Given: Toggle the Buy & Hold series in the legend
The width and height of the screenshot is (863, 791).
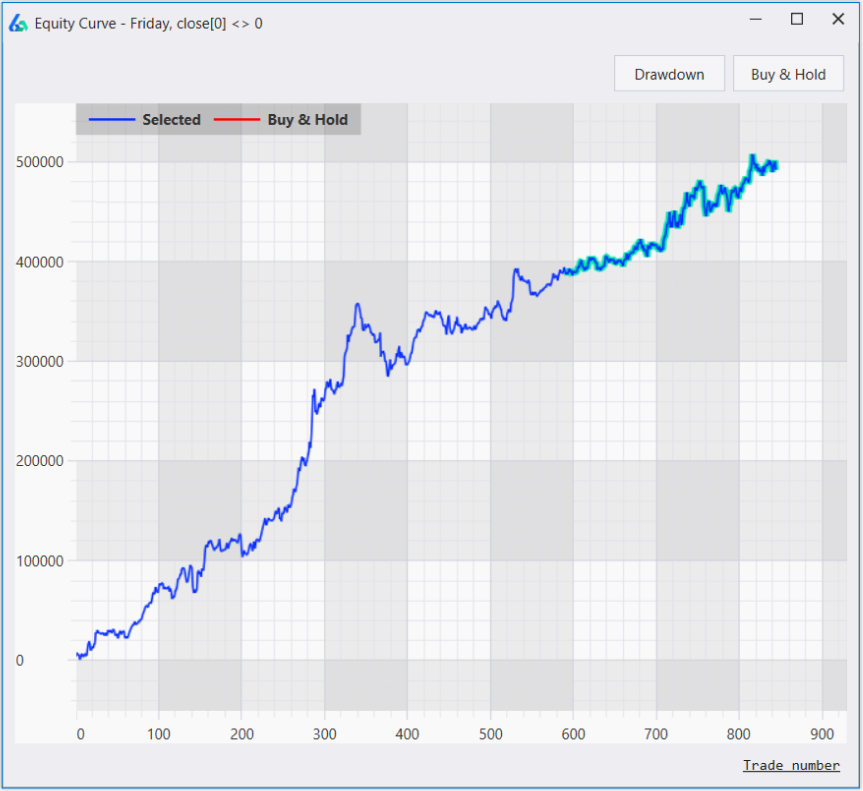Looking at the screenshot, I should [308, 119].
